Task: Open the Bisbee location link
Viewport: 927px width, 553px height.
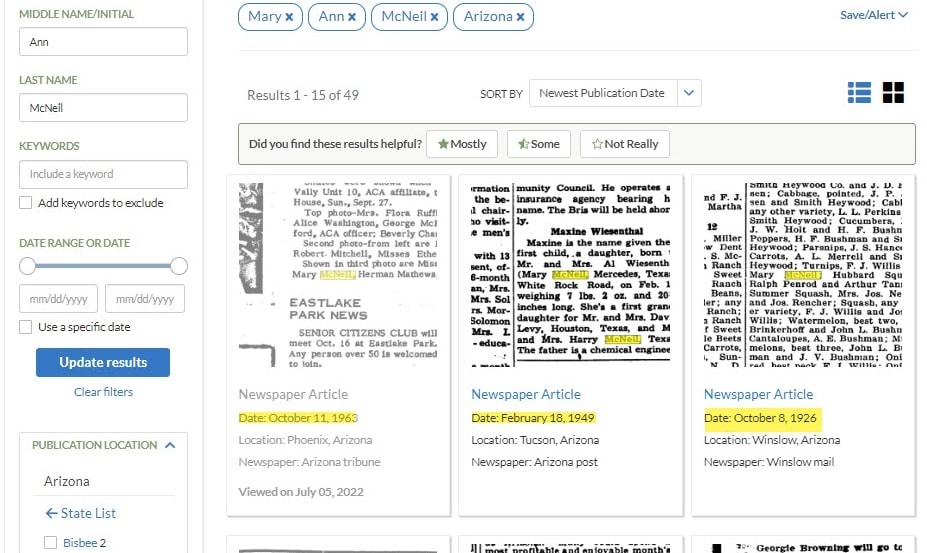Action: [80, 543]
